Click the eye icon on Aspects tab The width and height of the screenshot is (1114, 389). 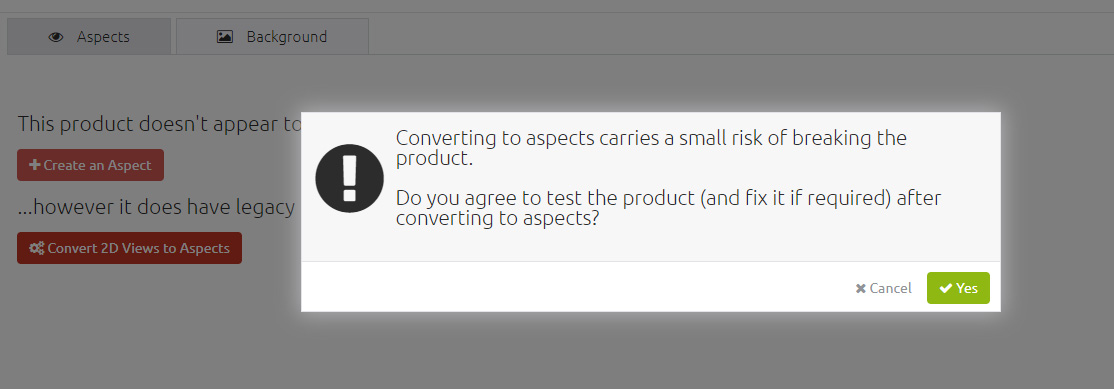56,37
